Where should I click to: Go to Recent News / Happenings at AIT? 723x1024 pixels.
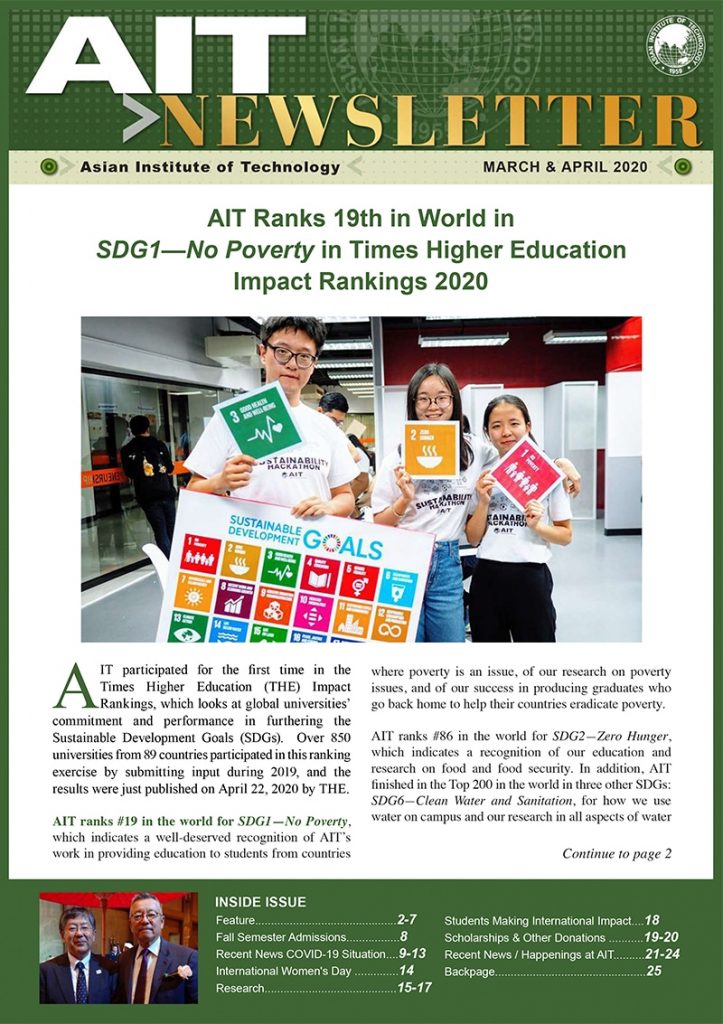[562, 954]
